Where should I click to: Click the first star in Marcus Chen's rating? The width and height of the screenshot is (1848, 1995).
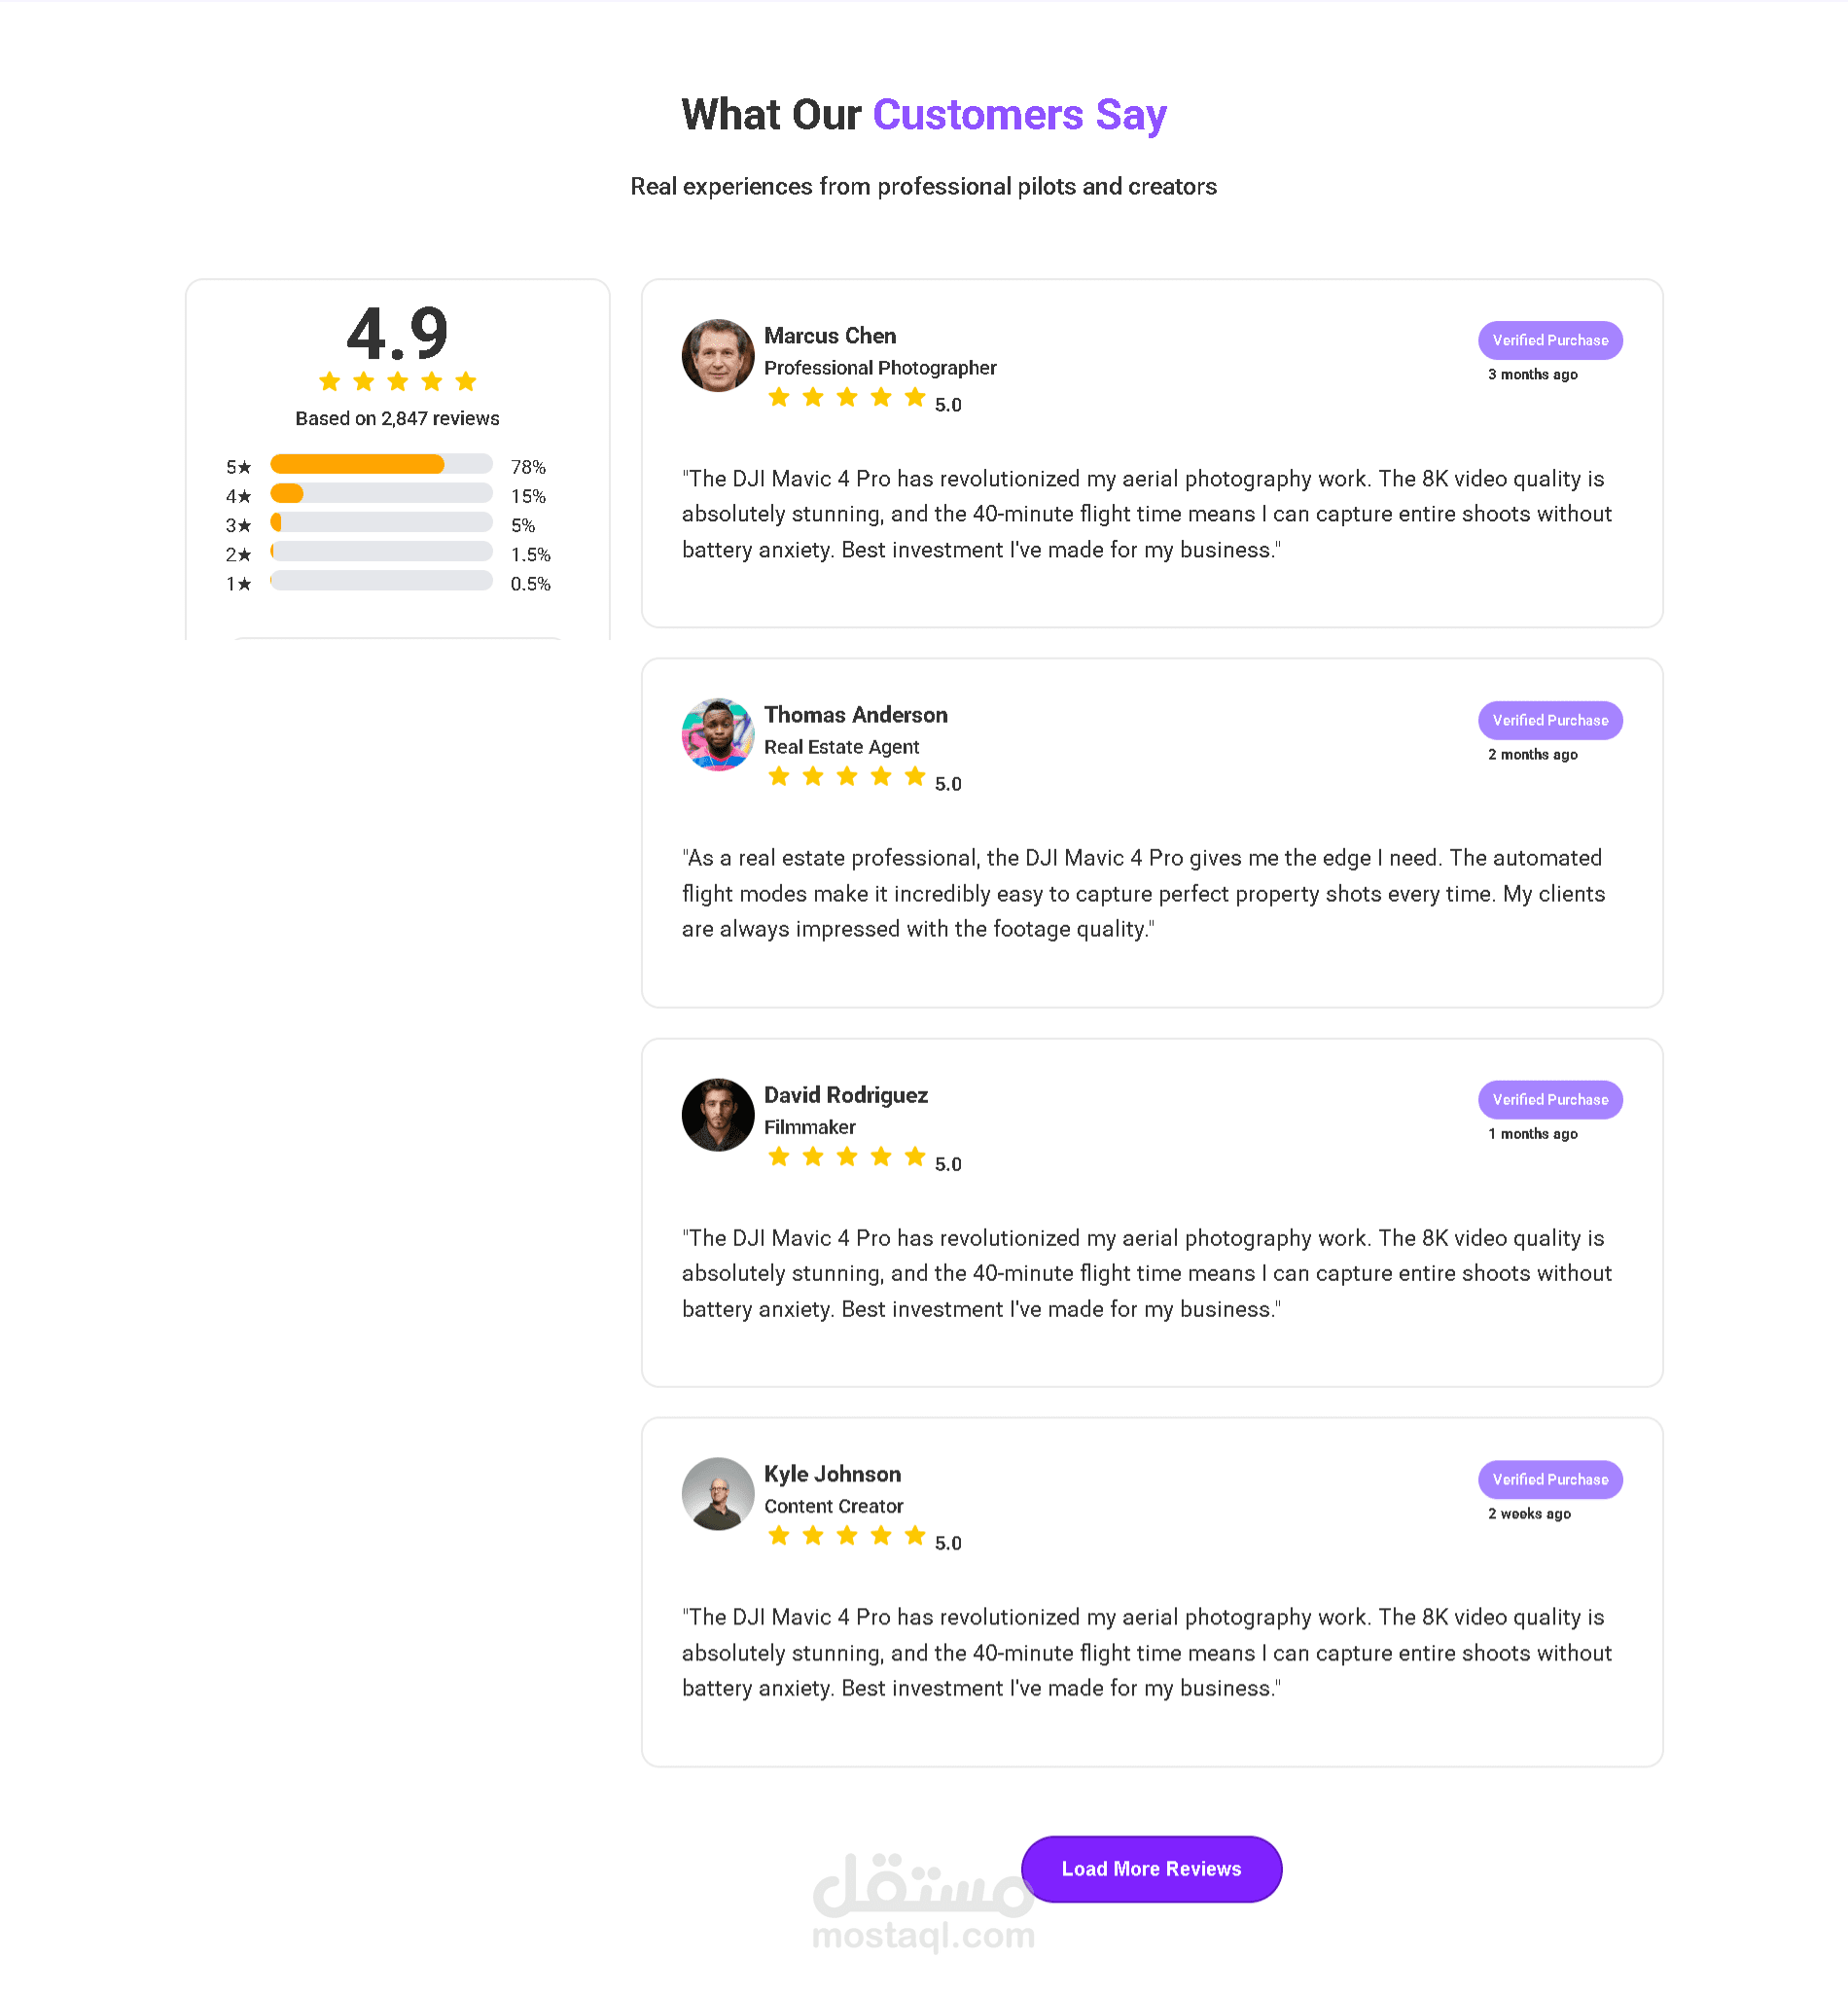(779, 397)
